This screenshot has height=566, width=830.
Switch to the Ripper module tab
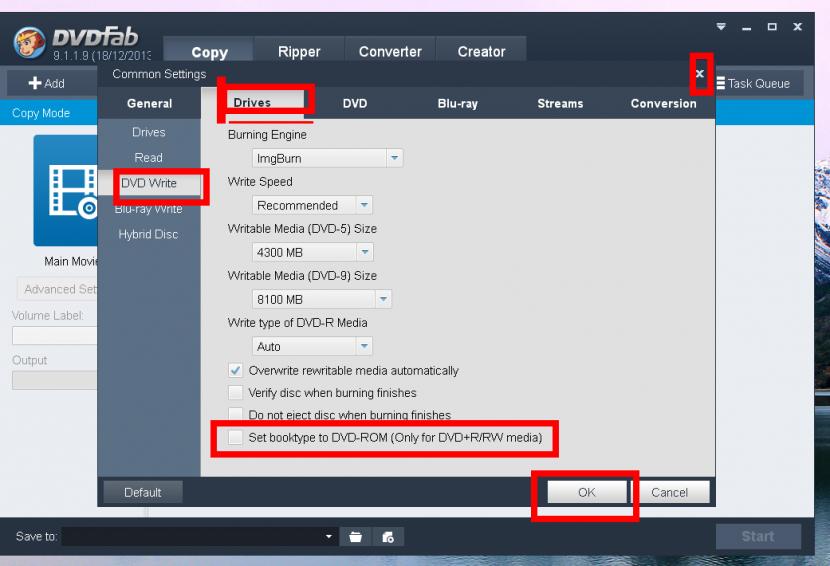pos(299,51)
